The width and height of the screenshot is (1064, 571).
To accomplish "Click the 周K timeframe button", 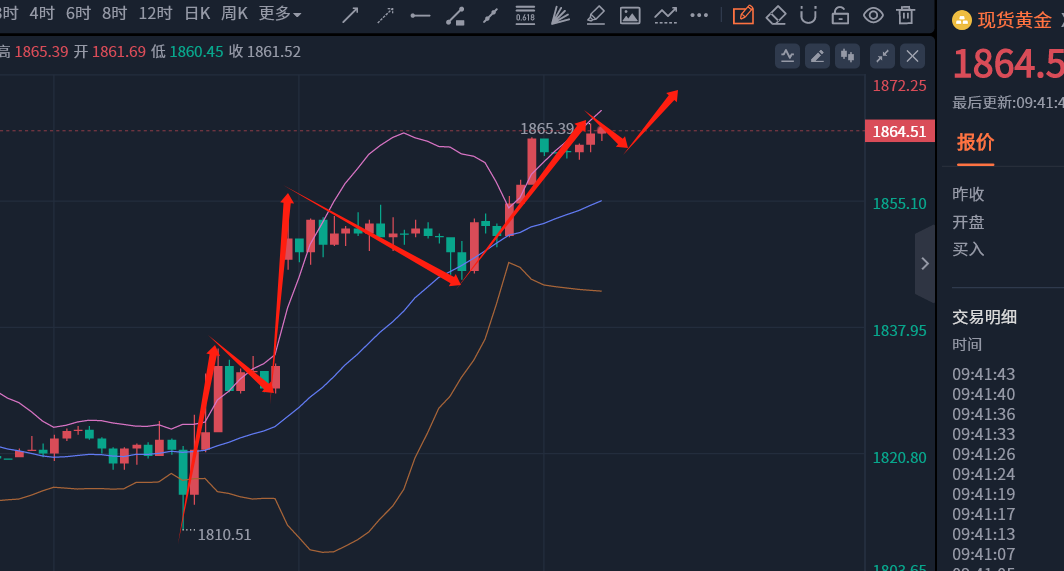I will (234, 14).
